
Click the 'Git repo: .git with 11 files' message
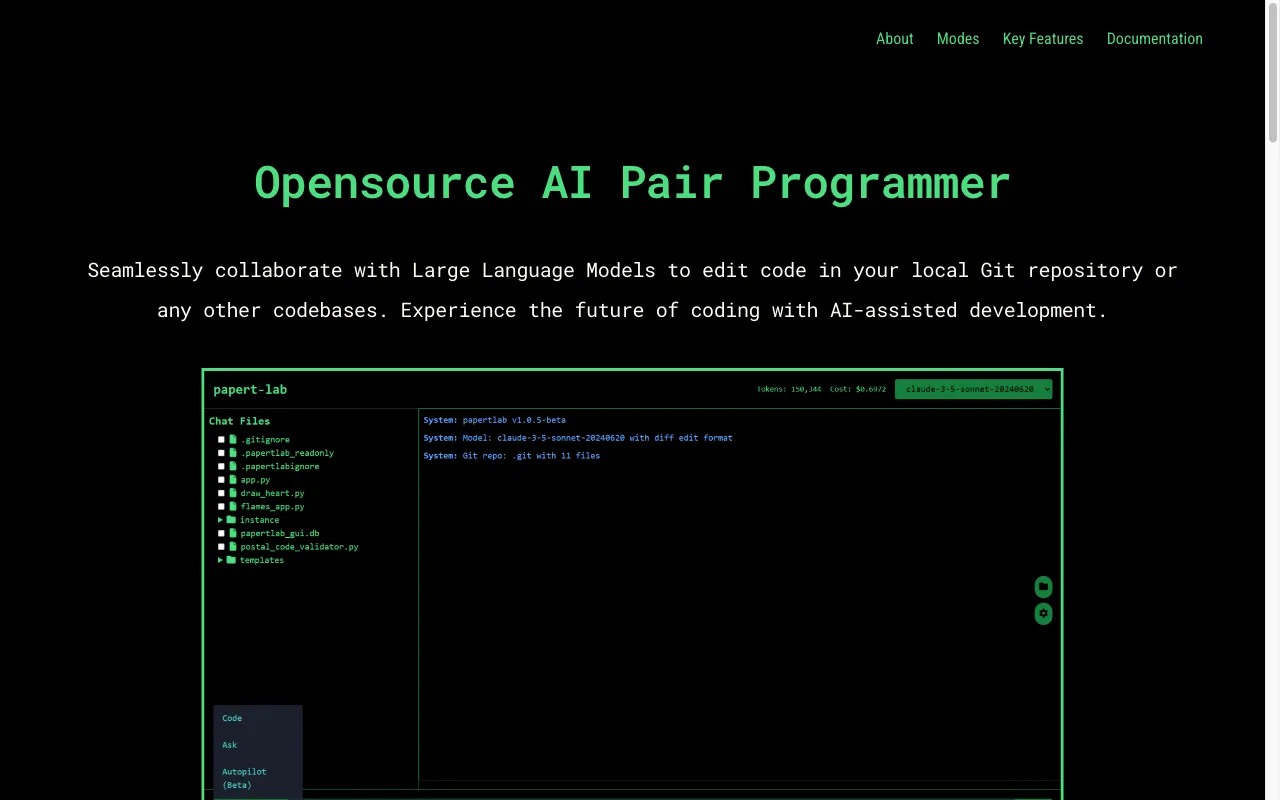pos(511,456)
